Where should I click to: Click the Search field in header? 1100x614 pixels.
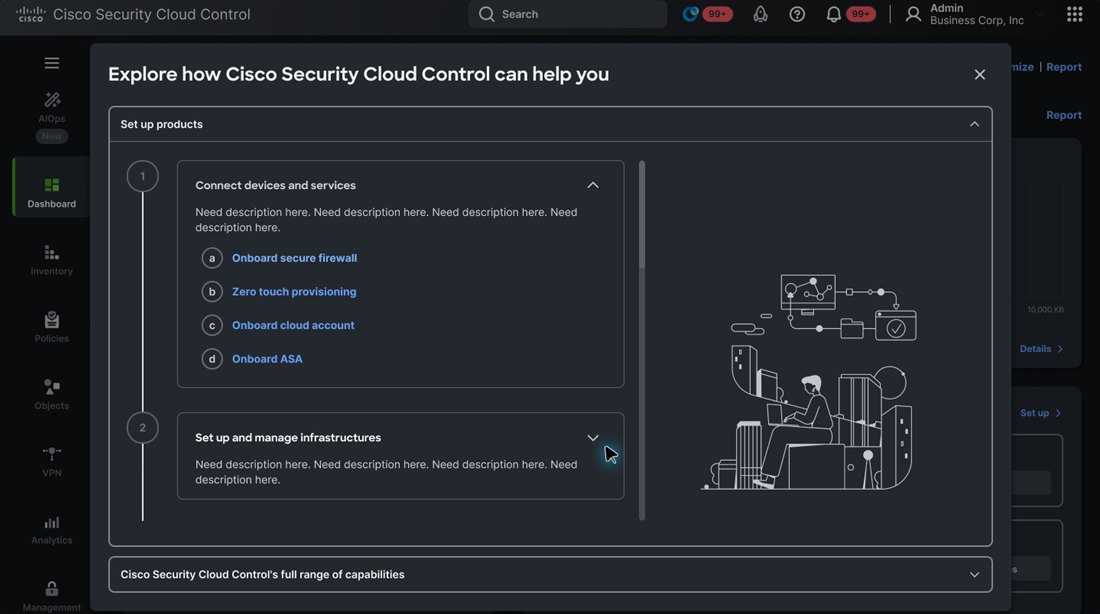point(568,14)
